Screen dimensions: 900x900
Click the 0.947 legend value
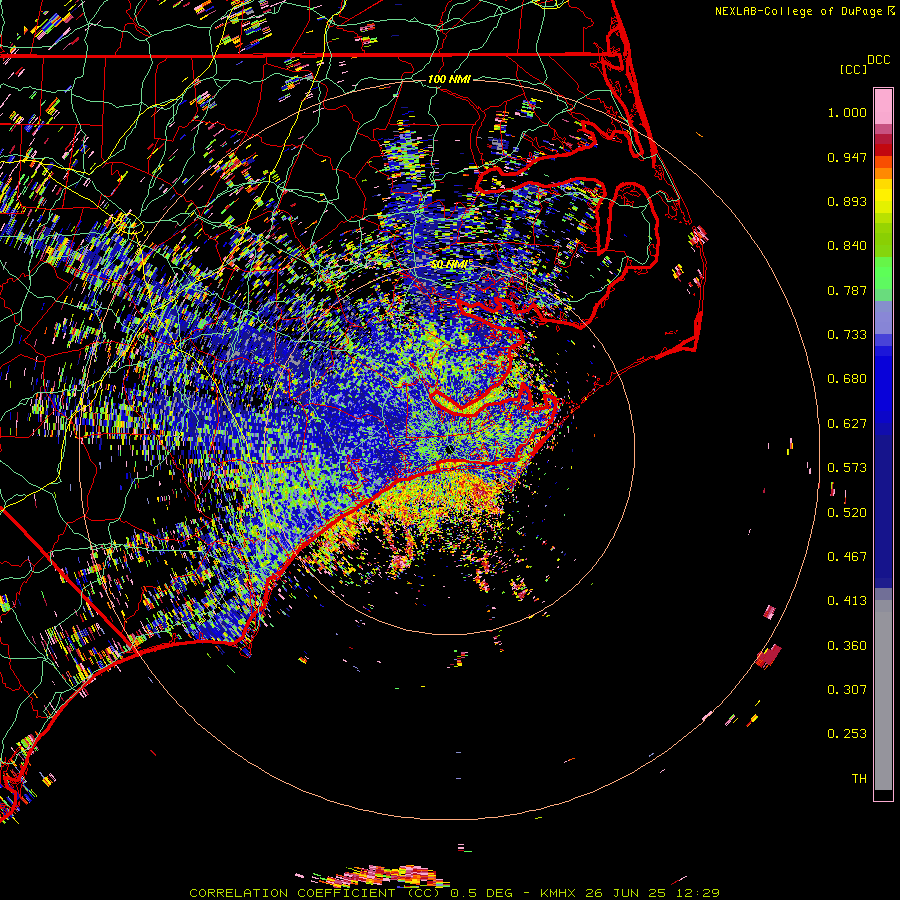847,157
